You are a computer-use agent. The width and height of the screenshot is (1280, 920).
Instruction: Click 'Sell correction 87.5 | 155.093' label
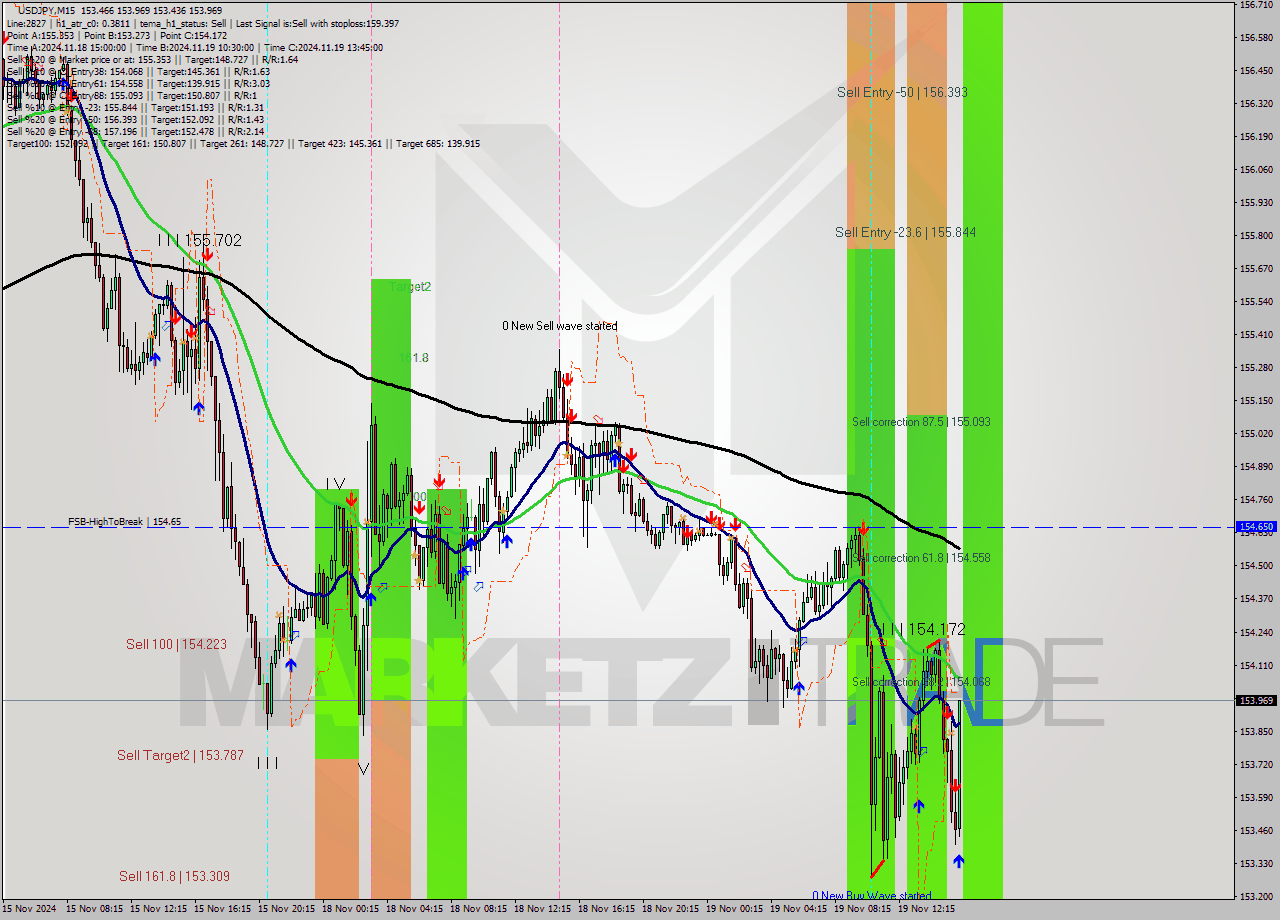(921, 422)
